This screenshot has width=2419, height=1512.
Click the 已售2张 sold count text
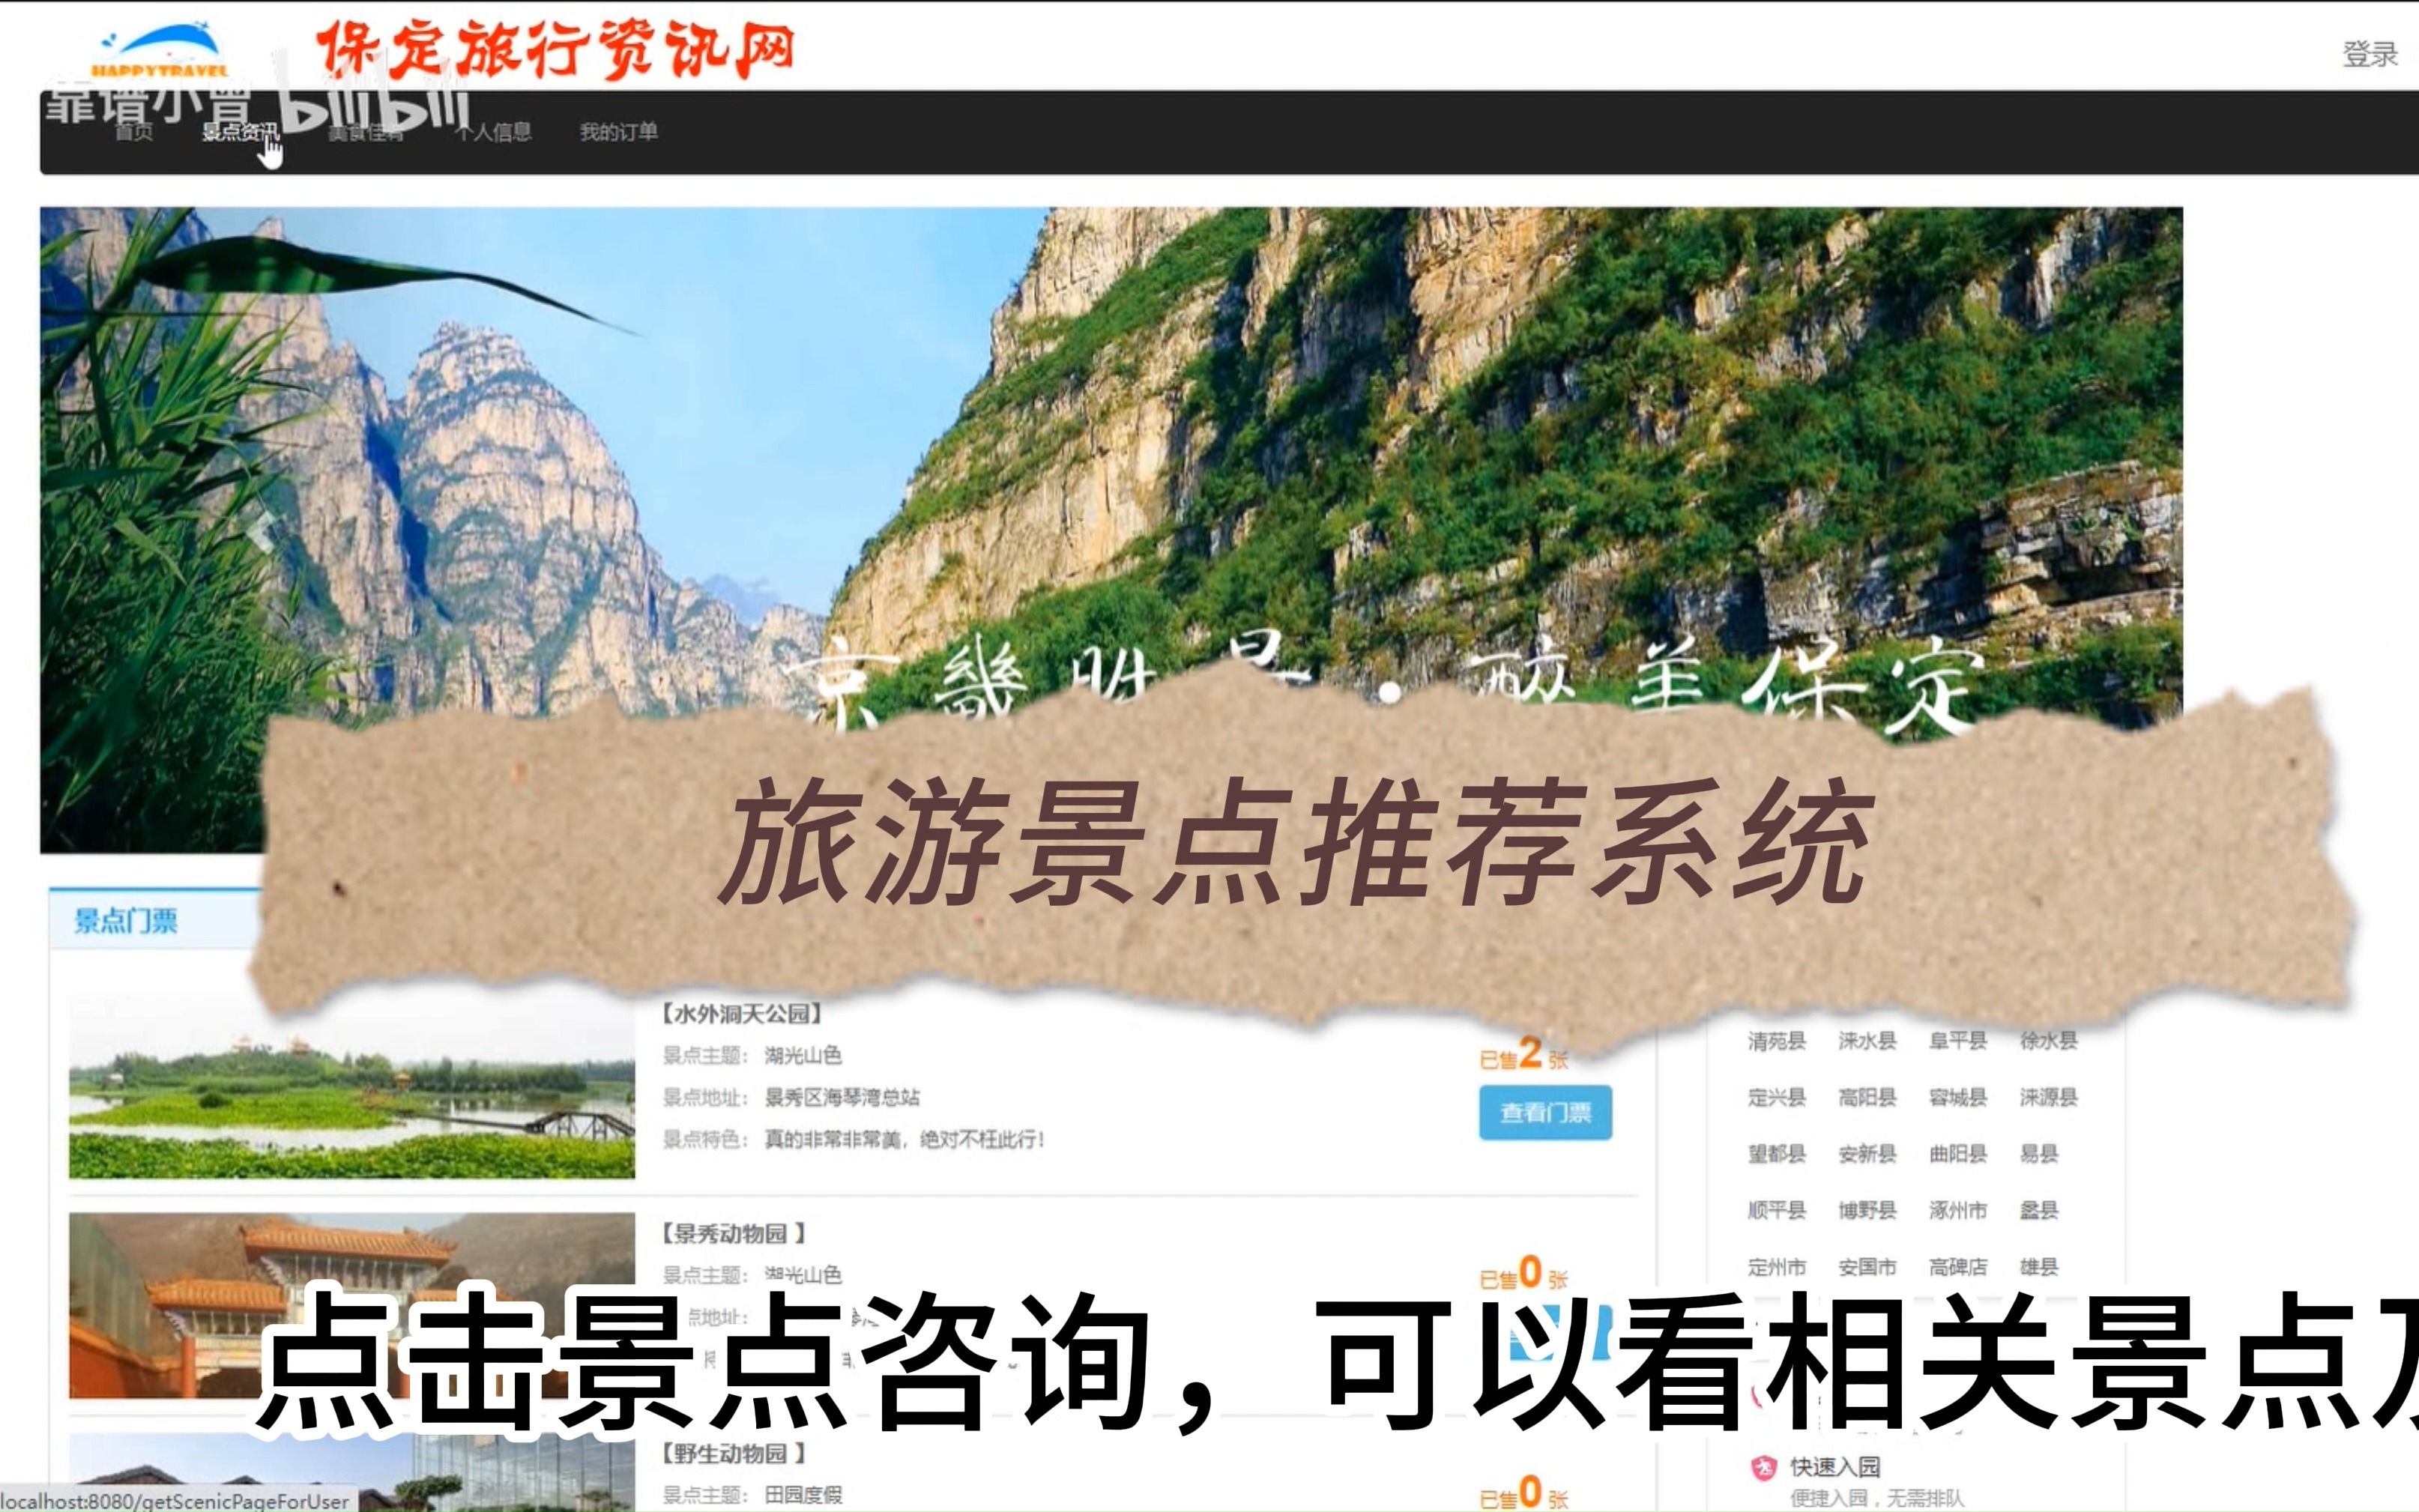tap(1523, 1055)
